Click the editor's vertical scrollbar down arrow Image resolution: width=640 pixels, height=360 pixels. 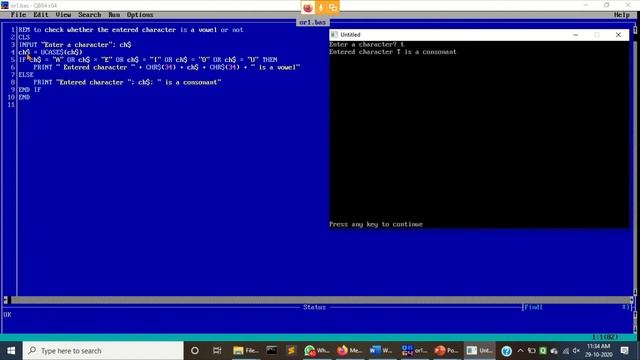(635, 292)
